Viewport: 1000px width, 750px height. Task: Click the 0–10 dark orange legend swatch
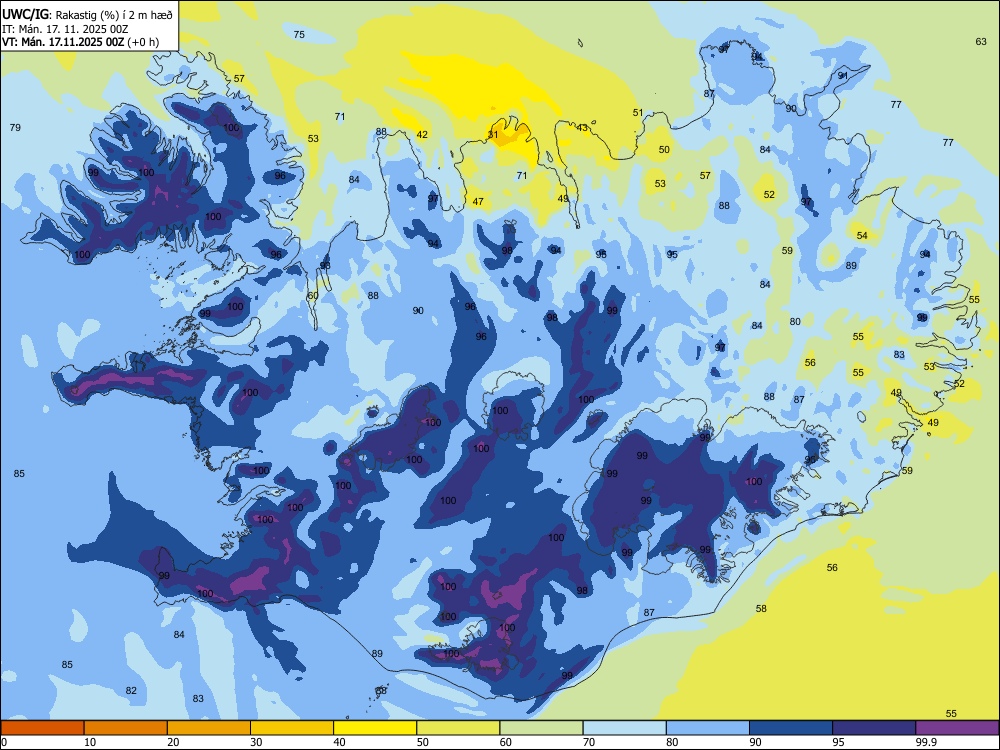(42, 728)
